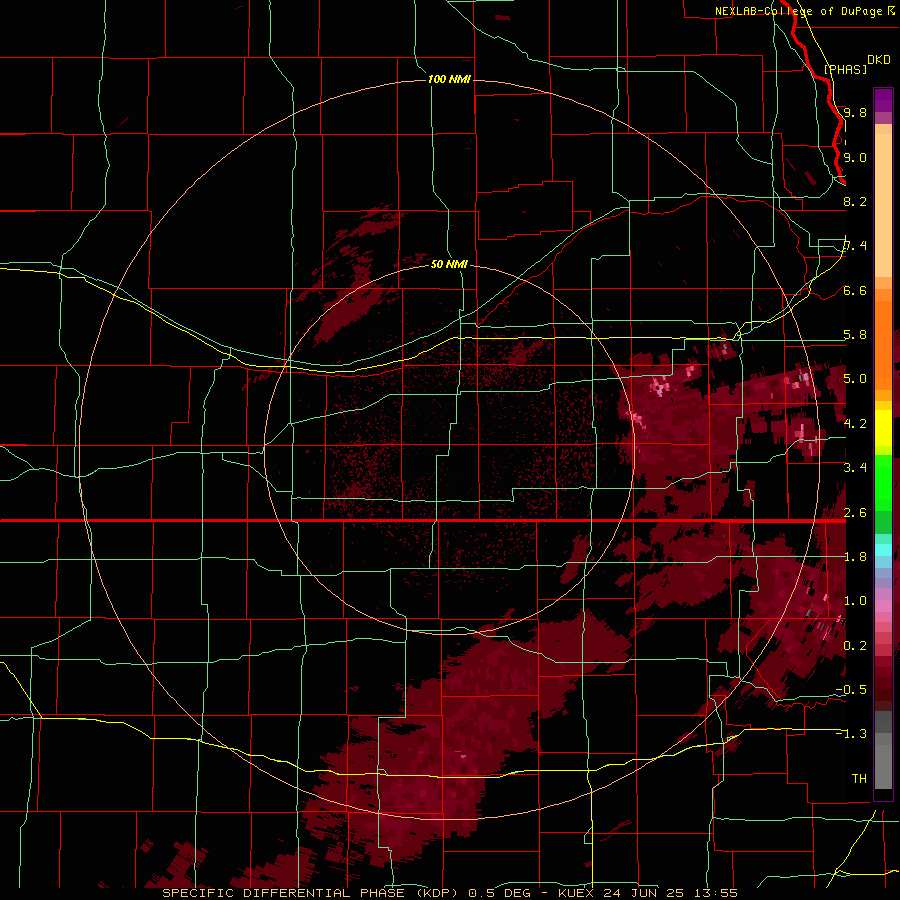The image size is (900, 900).
Task: Click the 5.8 value on the scale
Action: pos(855,335)
